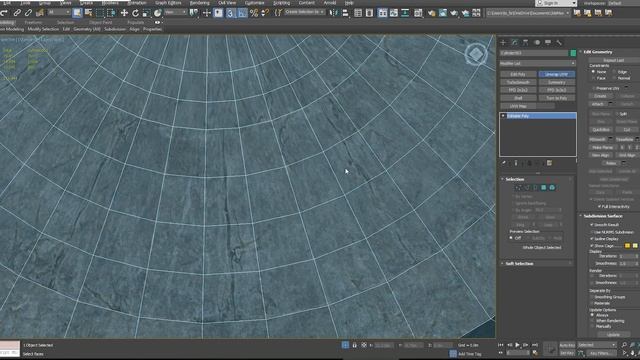This screenshot has height=360, width=640.
Task: Open the reference coordinate system dropdown
Action: pyautogui.click(x=176, y=13)
